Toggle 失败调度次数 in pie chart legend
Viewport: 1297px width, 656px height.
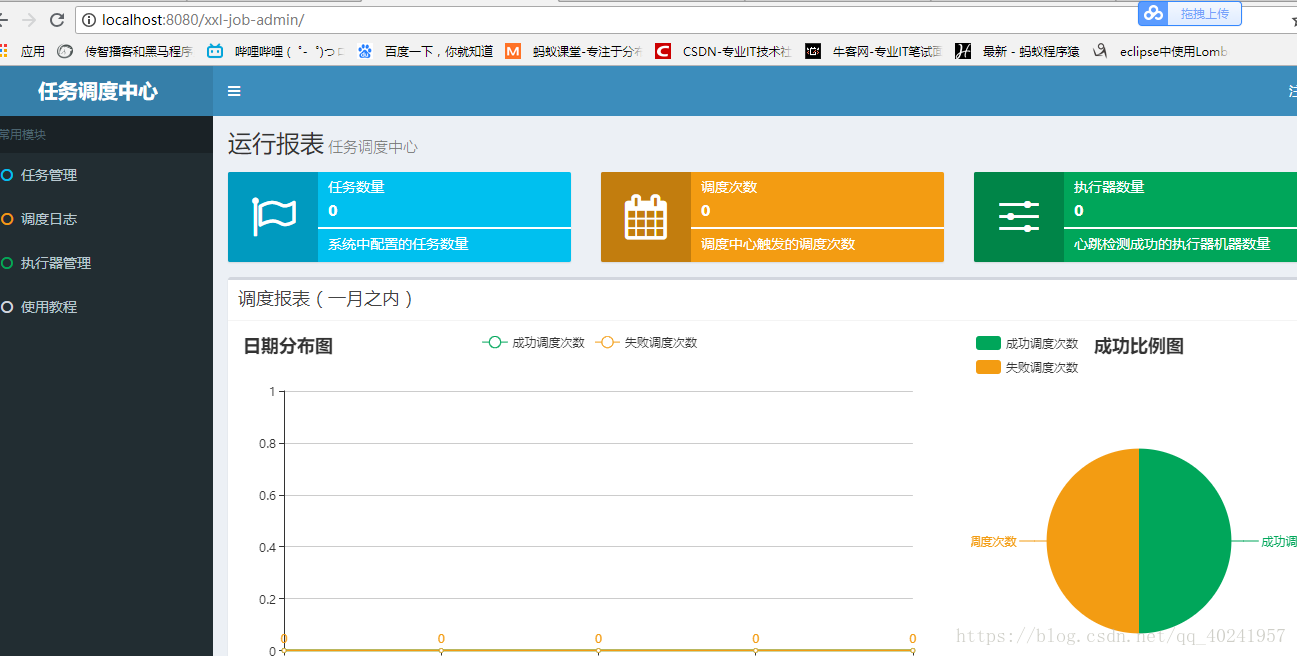(1027, 367)
